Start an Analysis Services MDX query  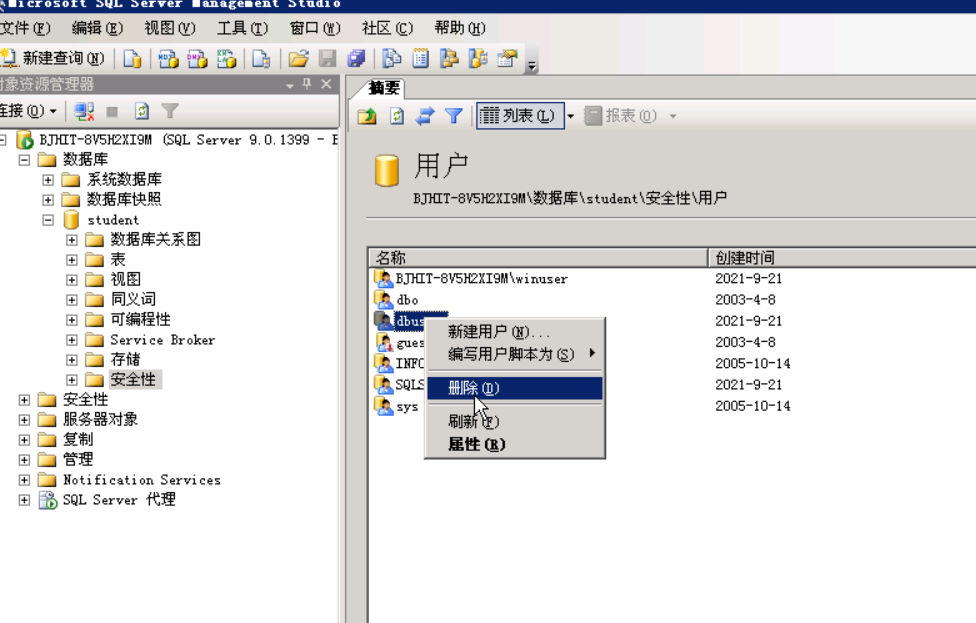(168, 59)
